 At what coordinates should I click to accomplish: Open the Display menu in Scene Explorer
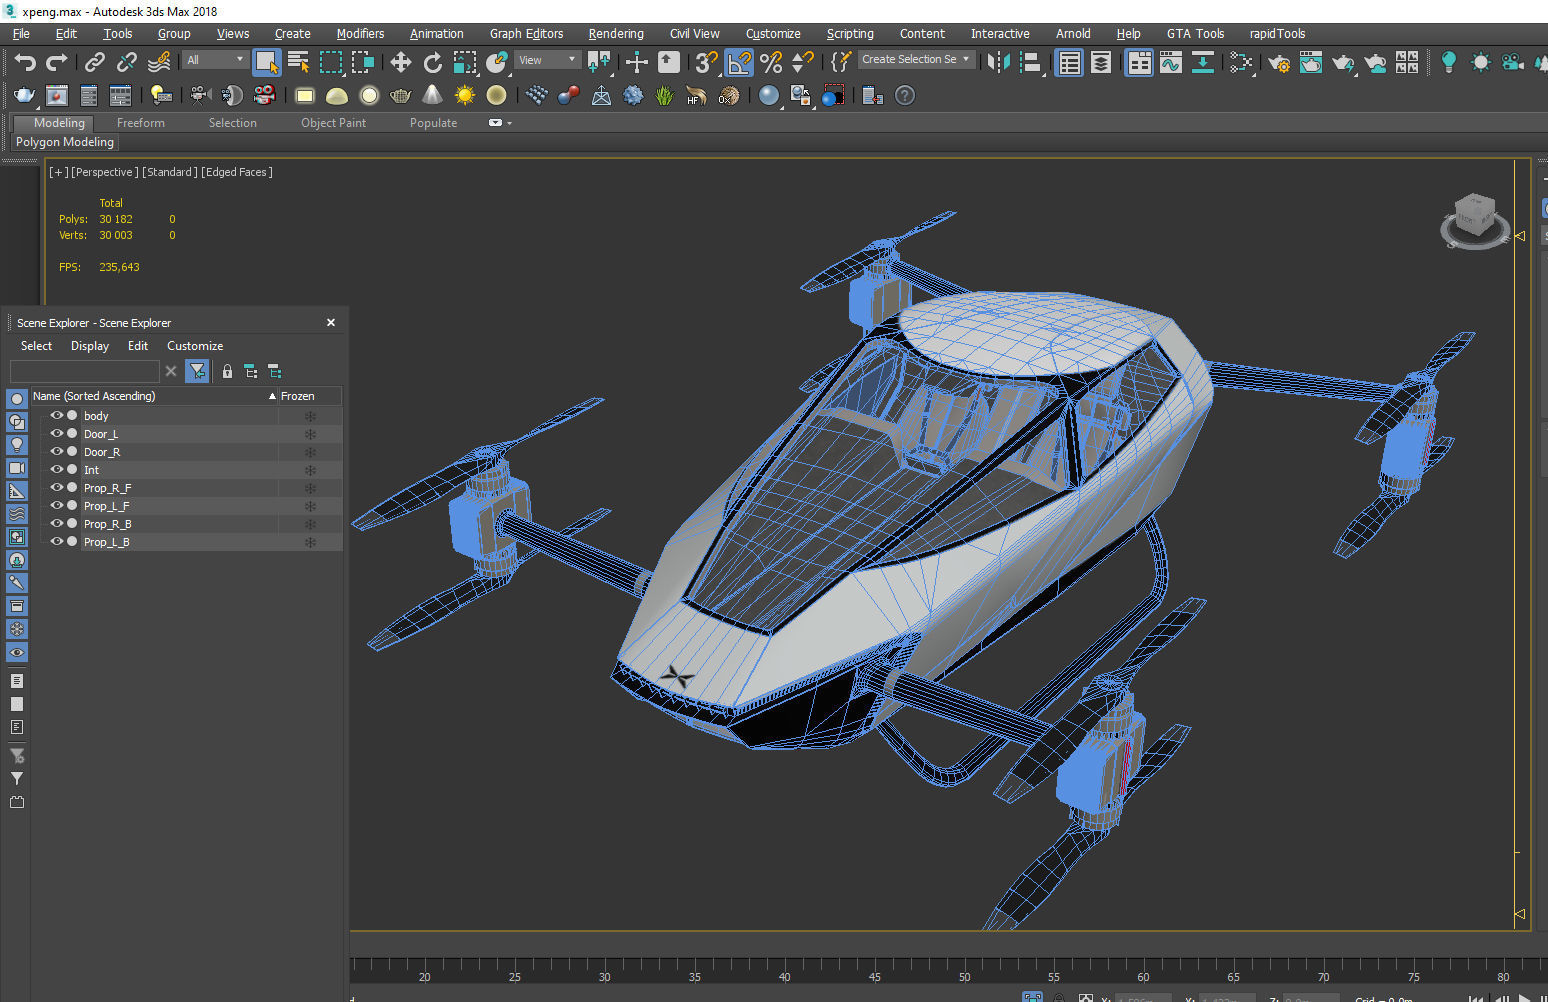tap(90, 346)
